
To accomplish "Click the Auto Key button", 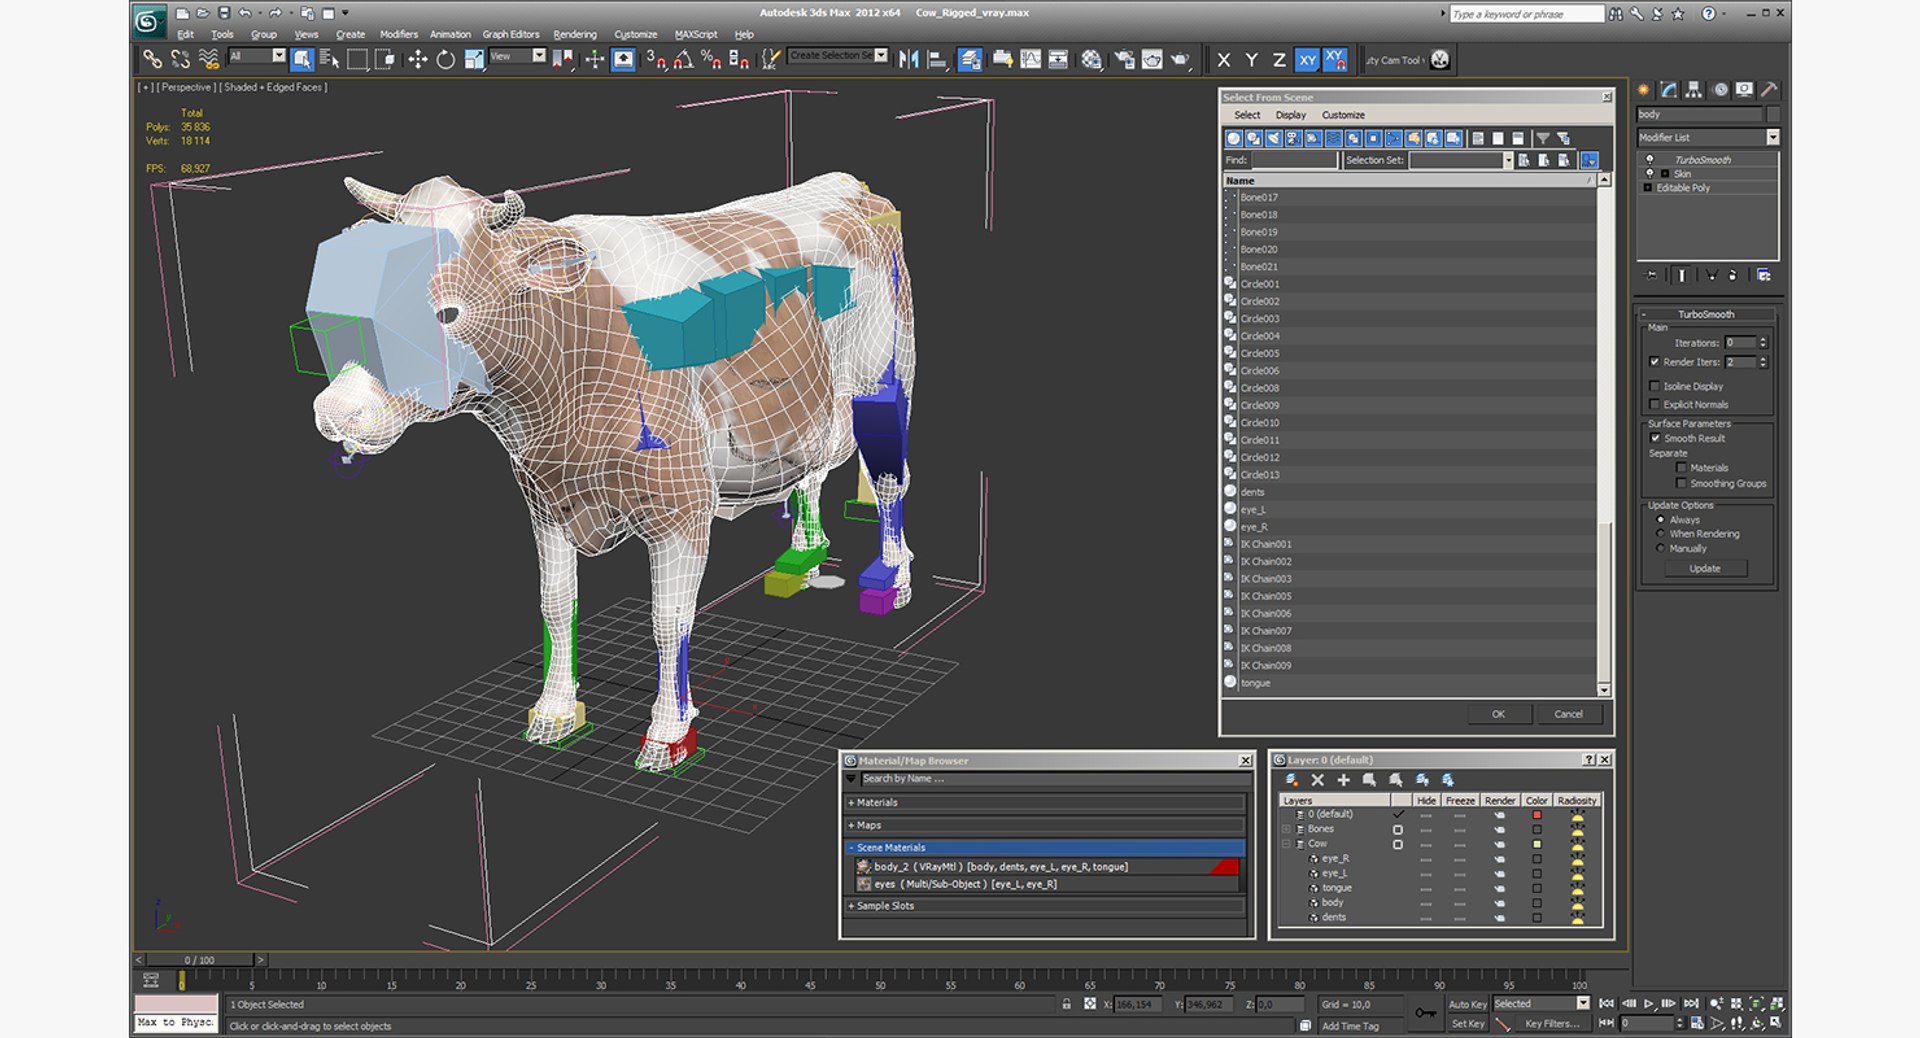I will (1467, 1004).
